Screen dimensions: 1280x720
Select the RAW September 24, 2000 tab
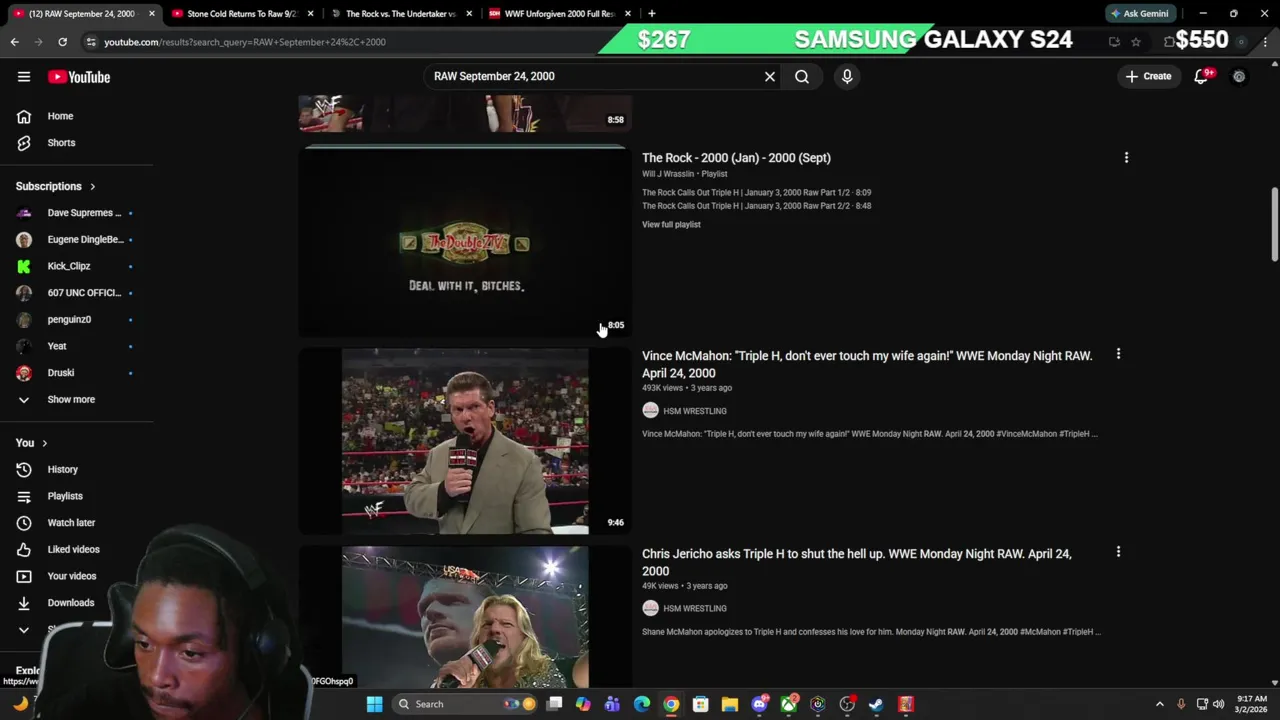(82, 14)
